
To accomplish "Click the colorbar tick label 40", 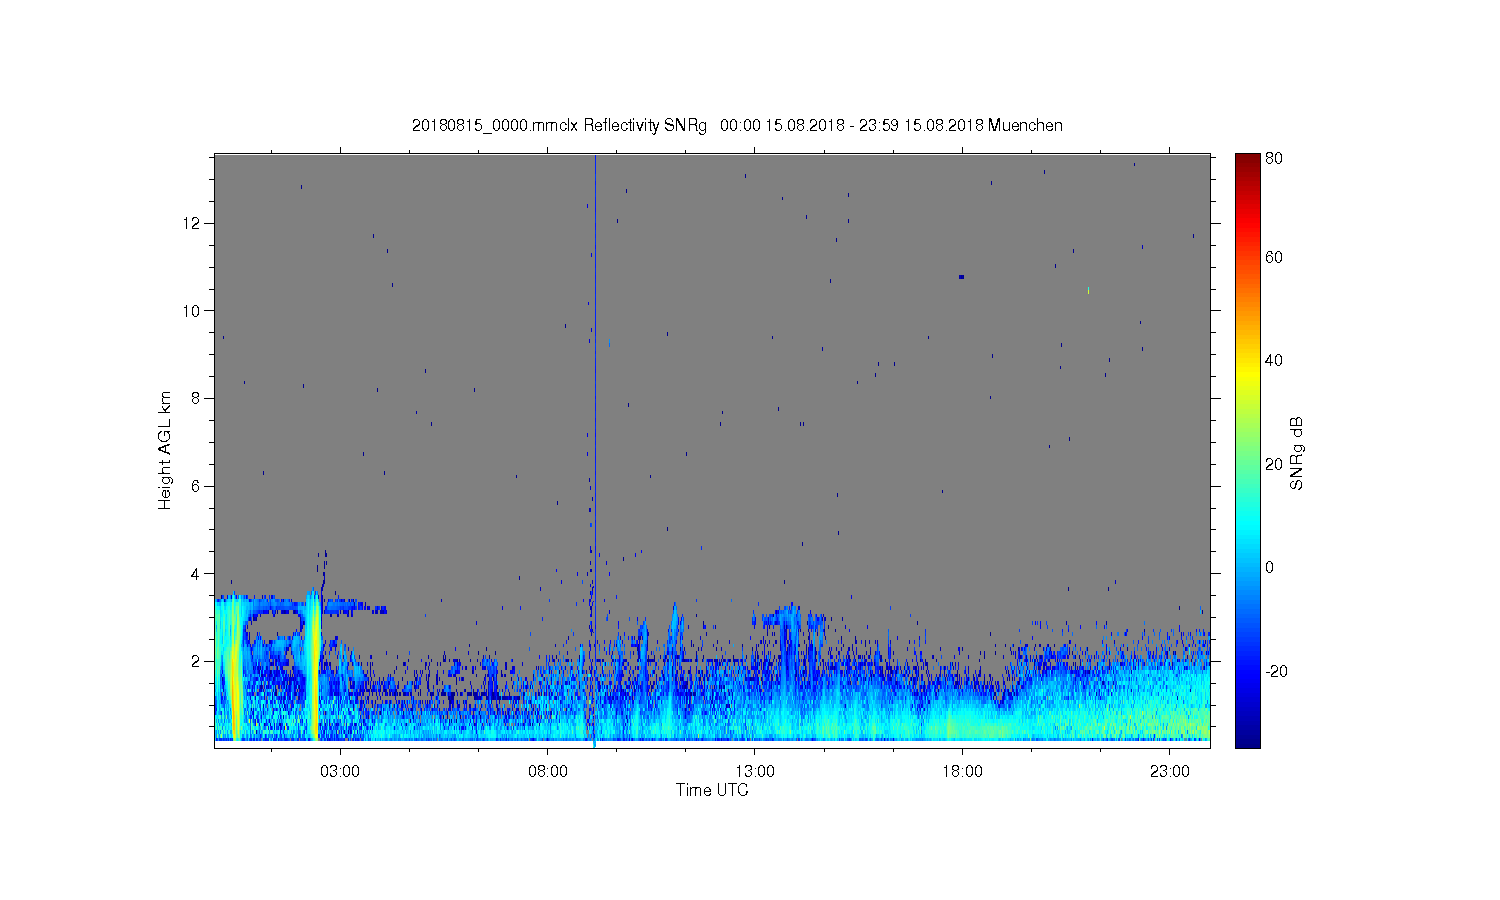I will coord(1274,361).
